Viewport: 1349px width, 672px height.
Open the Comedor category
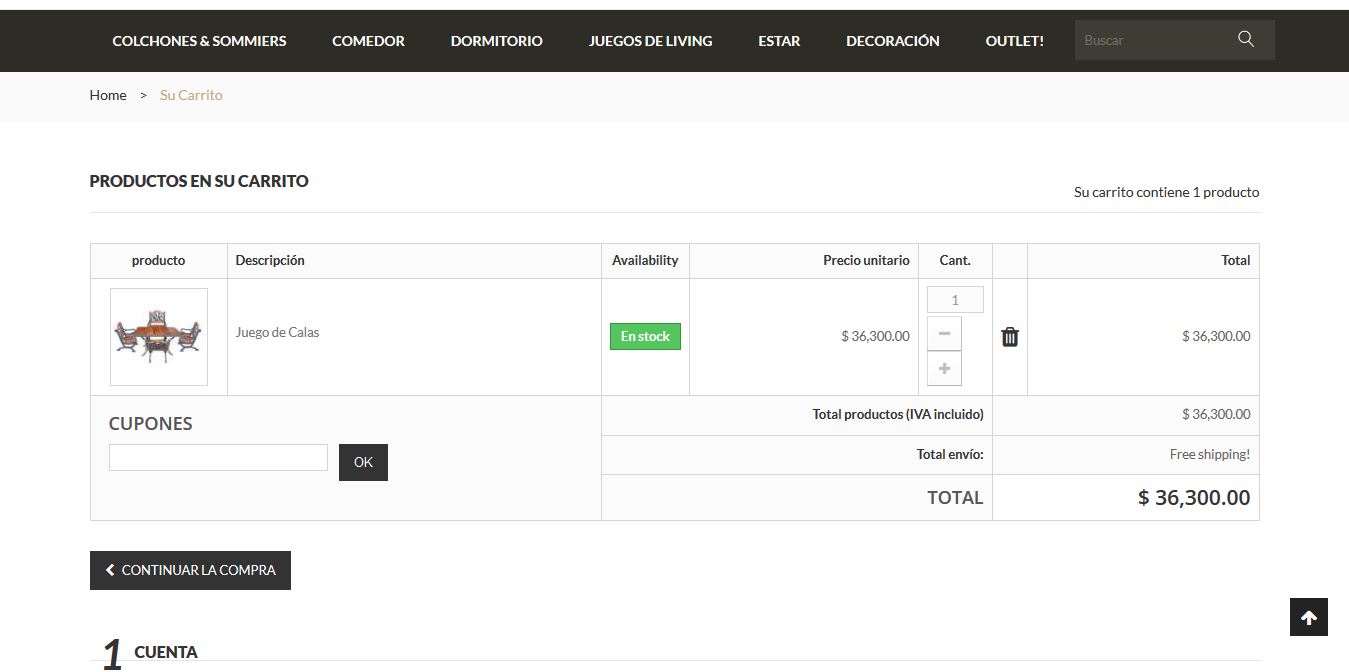(x=368, y=41)
